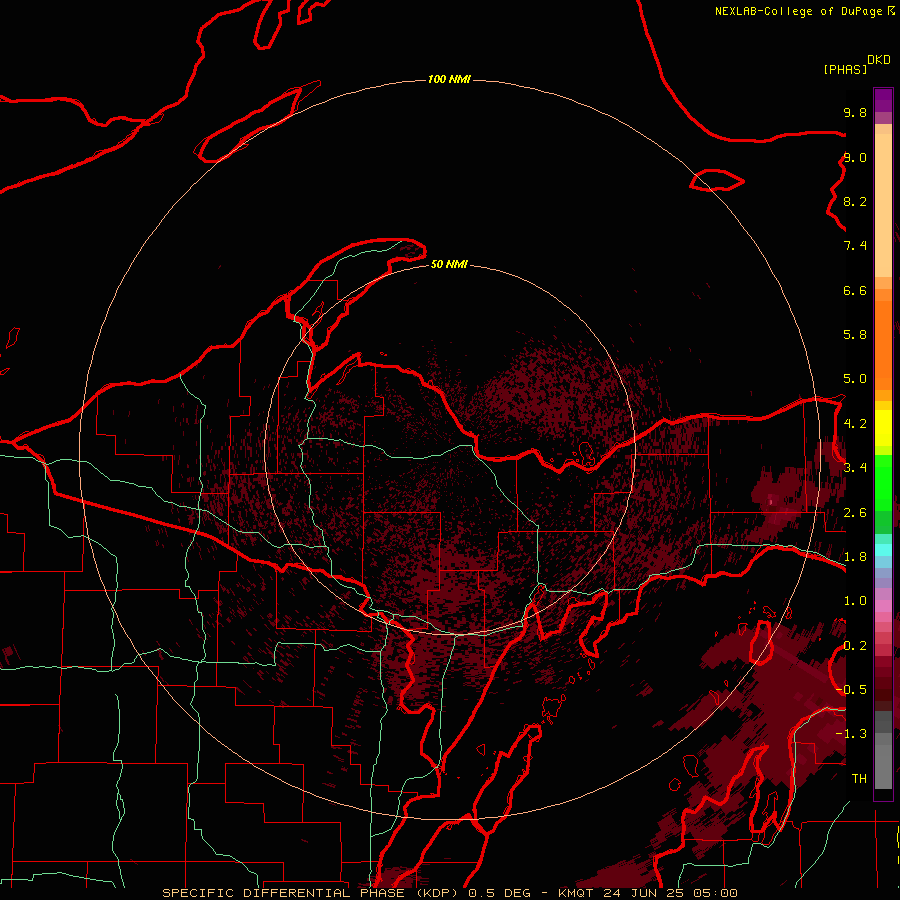Click the TH label on the color scale
This screenshot has width=900, height=900.
click(859, 778)
